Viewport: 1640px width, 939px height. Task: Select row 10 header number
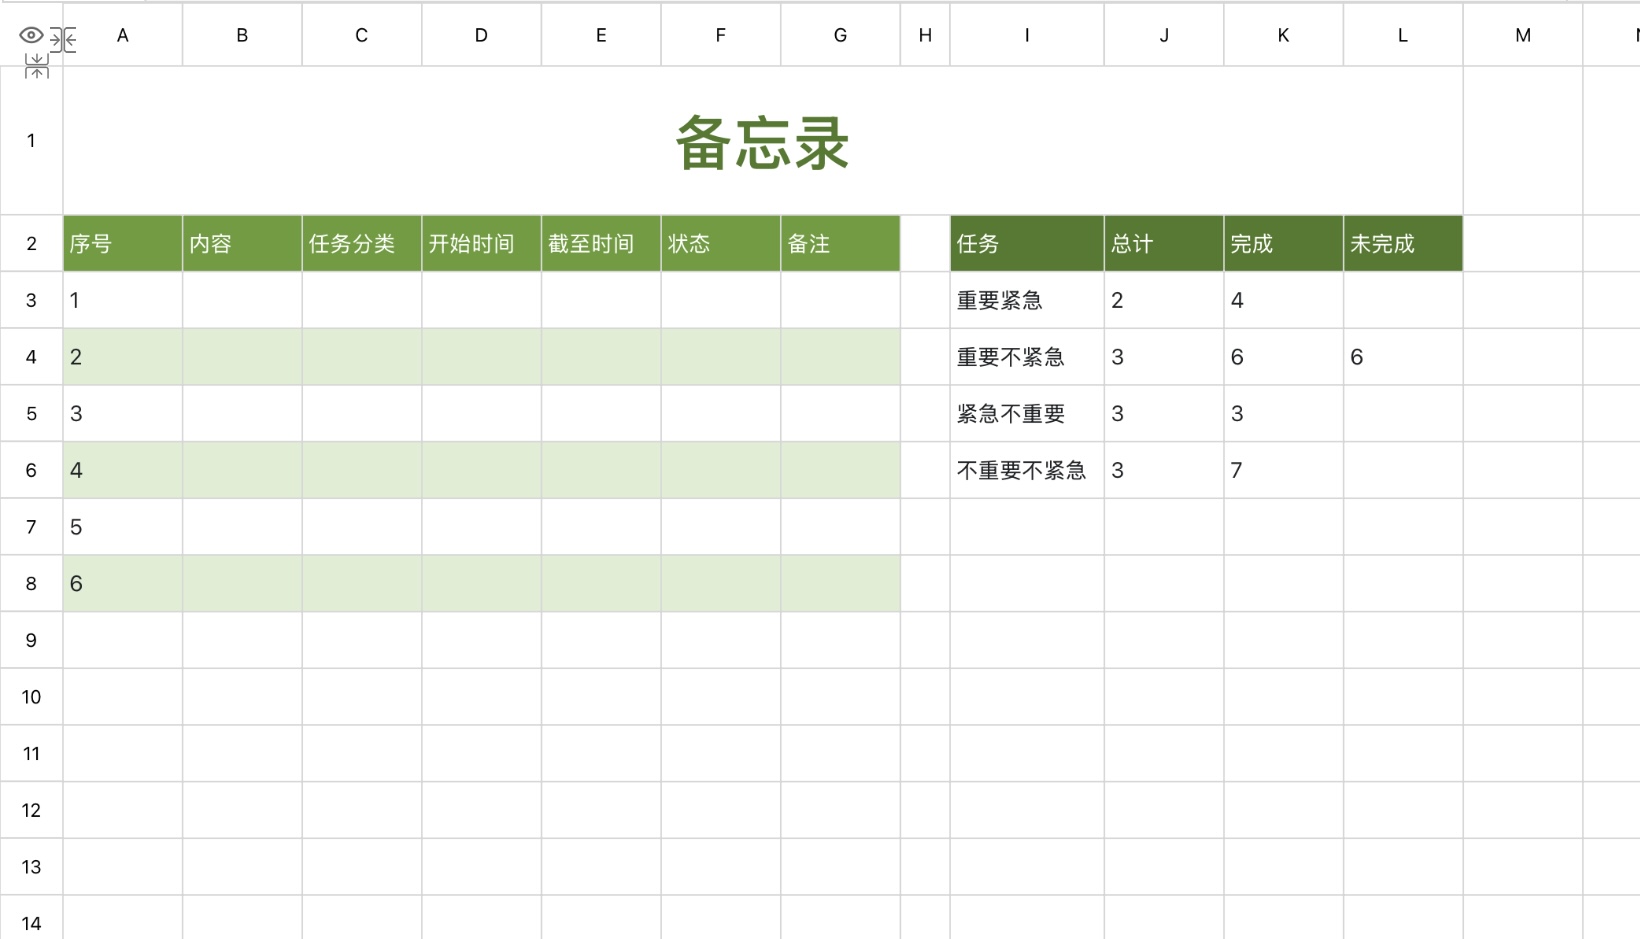click(x=31, y=697)
